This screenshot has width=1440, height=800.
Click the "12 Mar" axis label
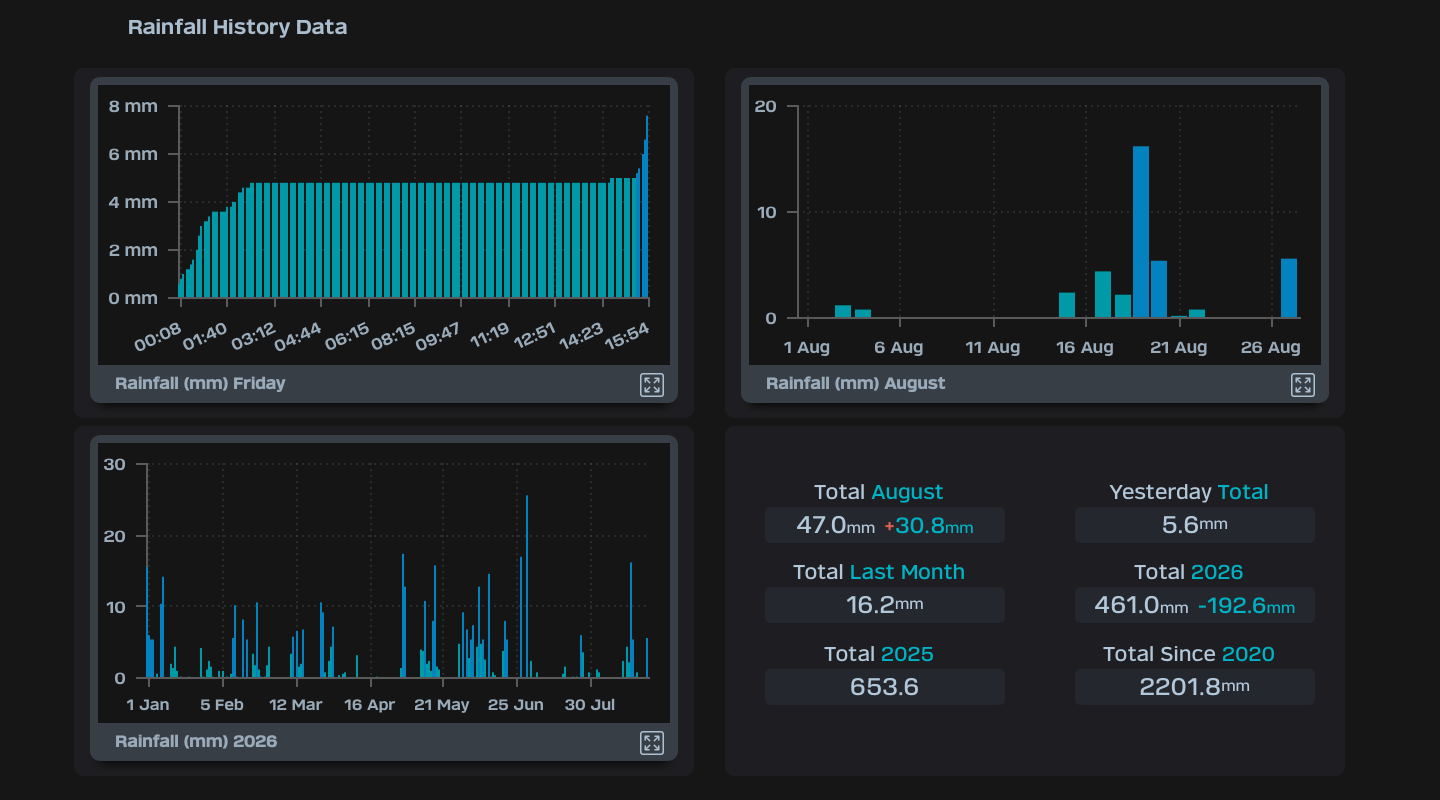pyautogui.click(x=296, y=705)
